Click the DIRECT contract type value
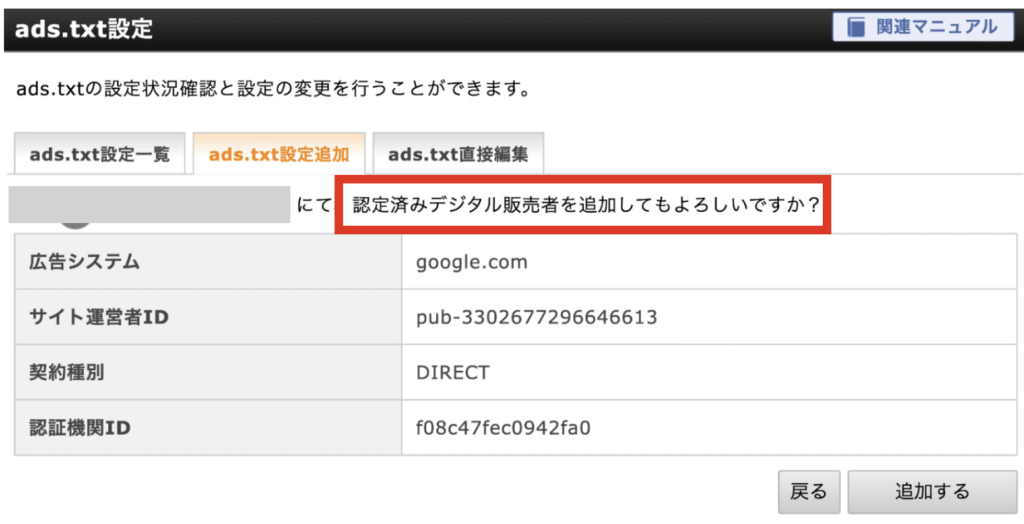1024x524 pixels. click(453, 372)
